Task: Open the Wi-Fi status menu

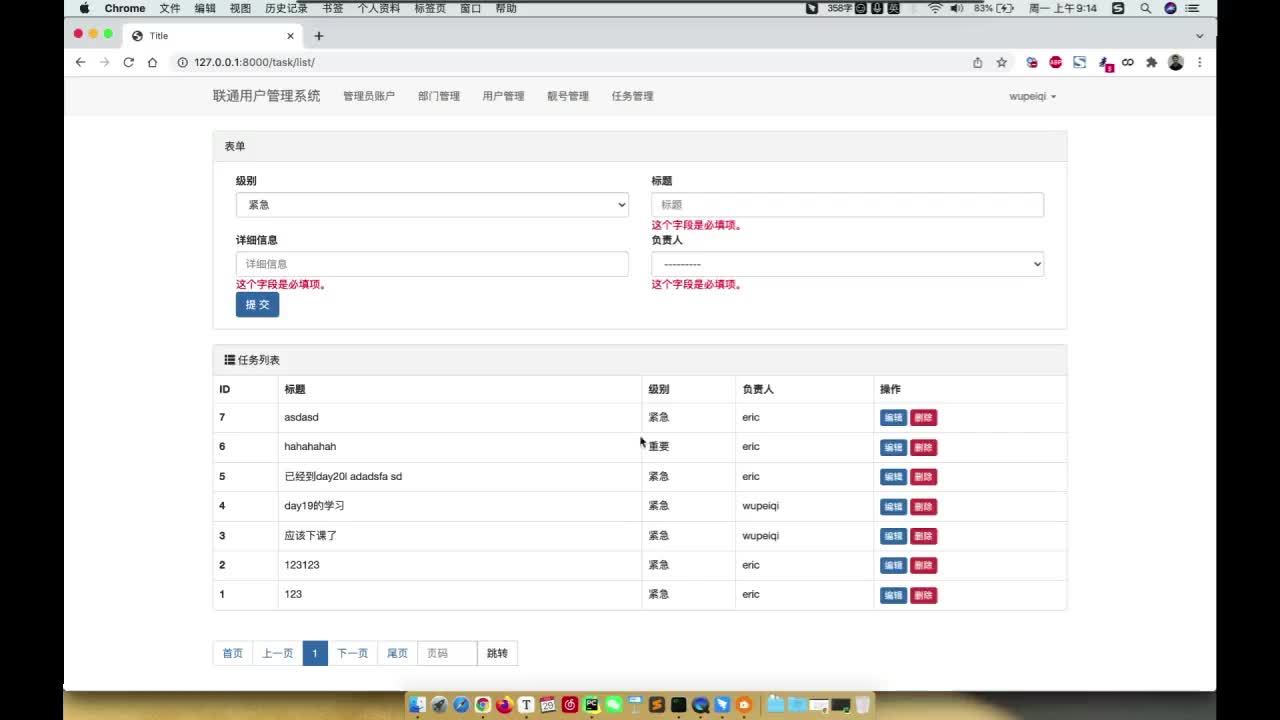Action: [x=935, y=8]
